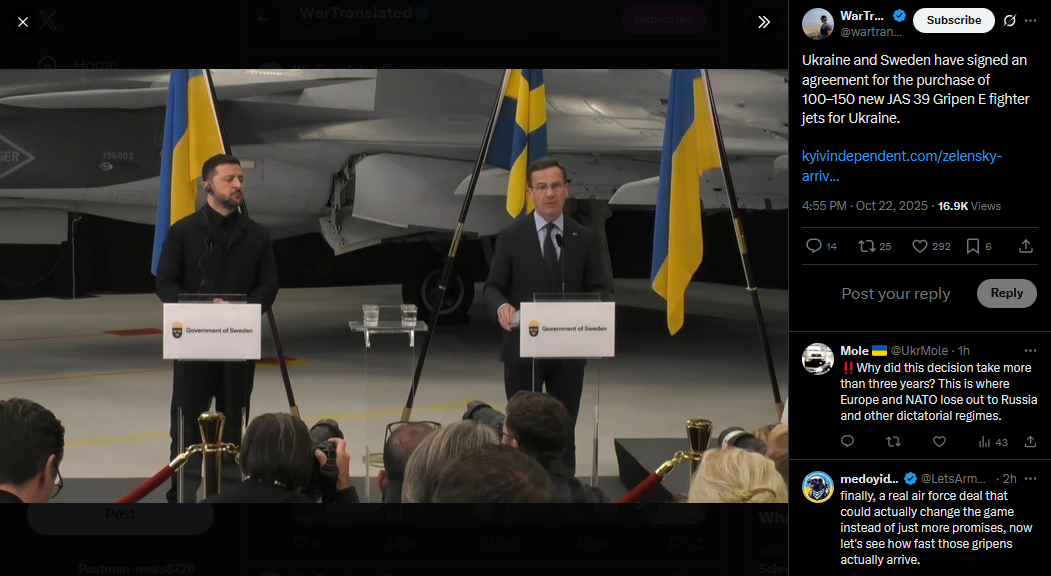
Task: Click the 2h timestamp on medoyid's reply
Action: 1009,479
